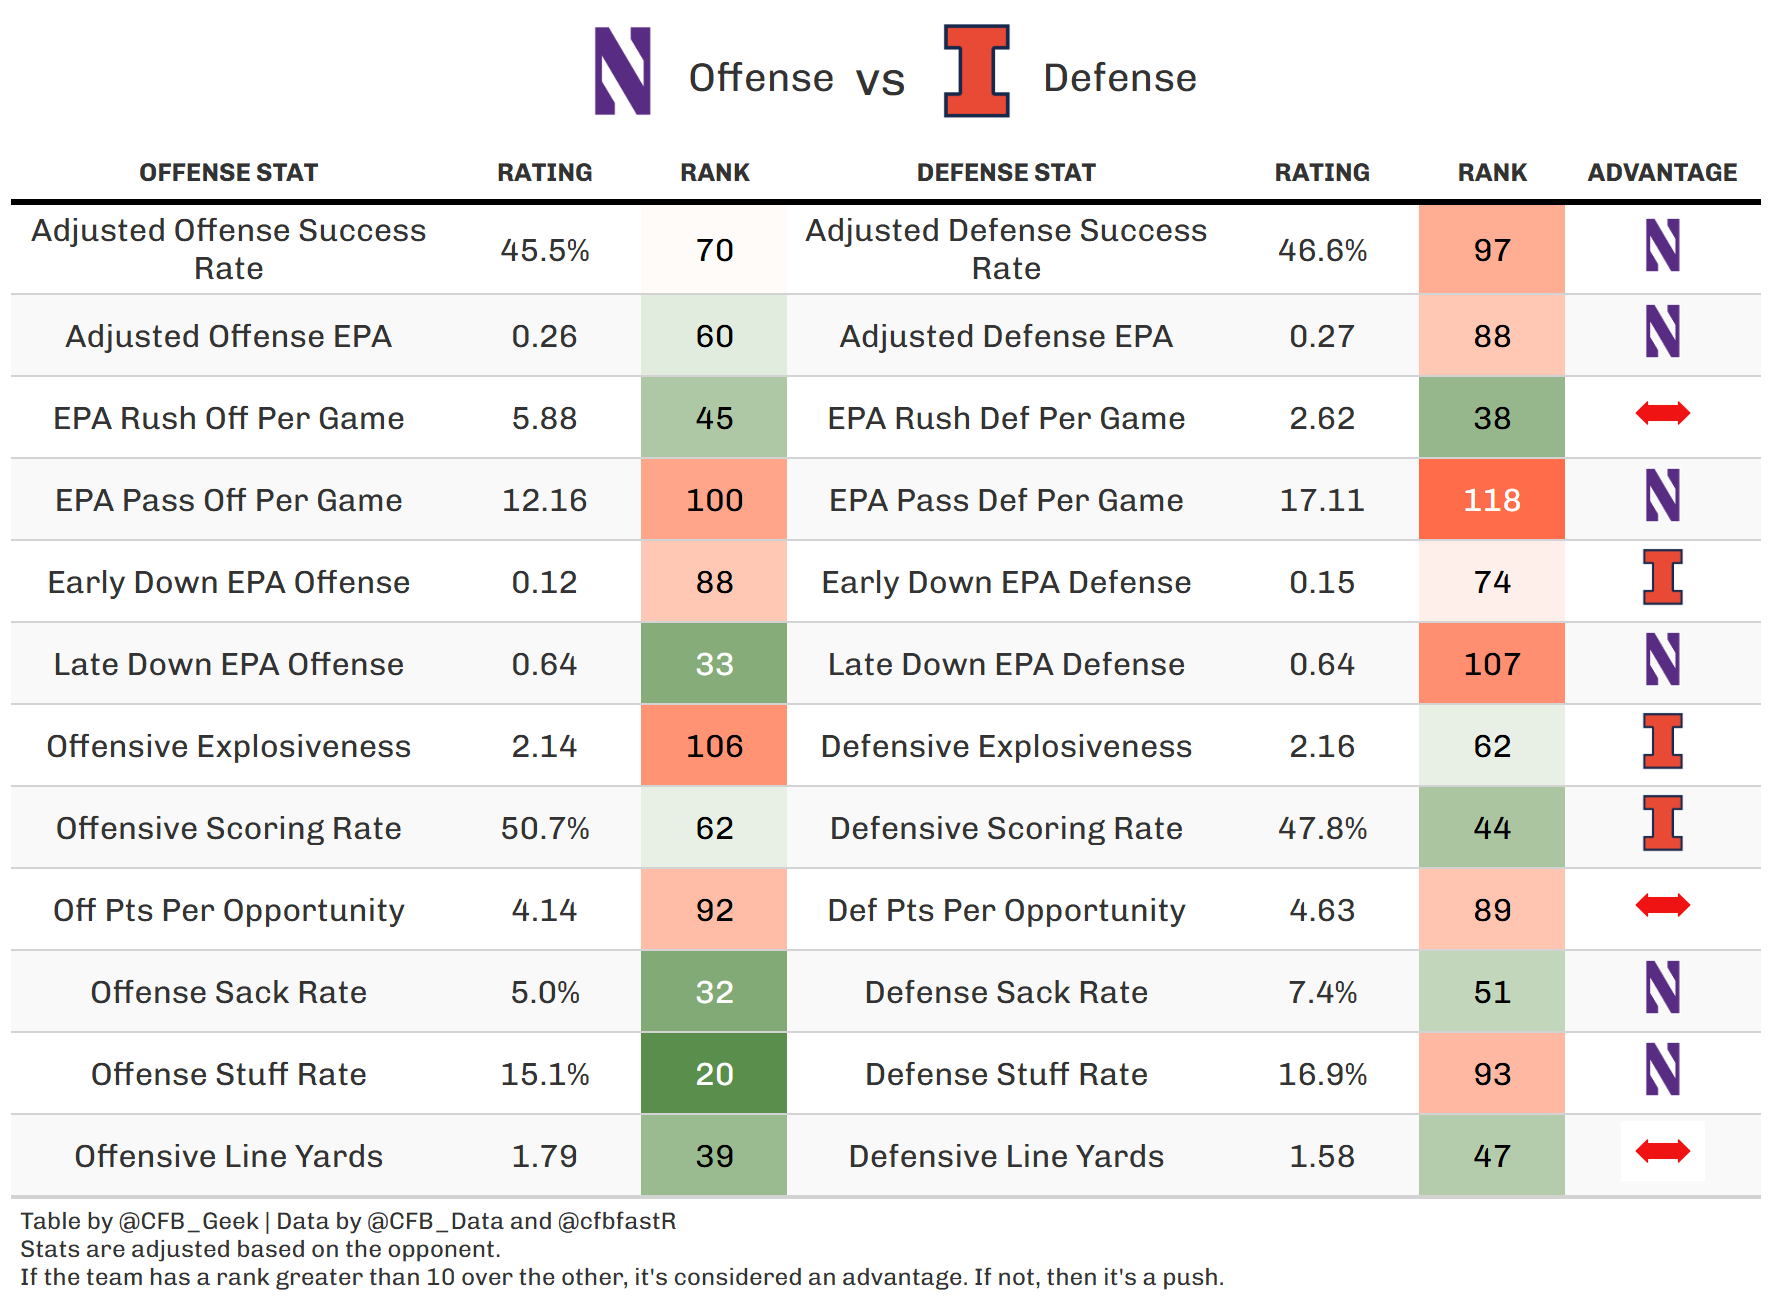The width and height of the screenshot is (1770, 1312).
Task: Click the N advantage logo in the Offense Stuff Rate row
Action: click(x=1662, y=1070)
